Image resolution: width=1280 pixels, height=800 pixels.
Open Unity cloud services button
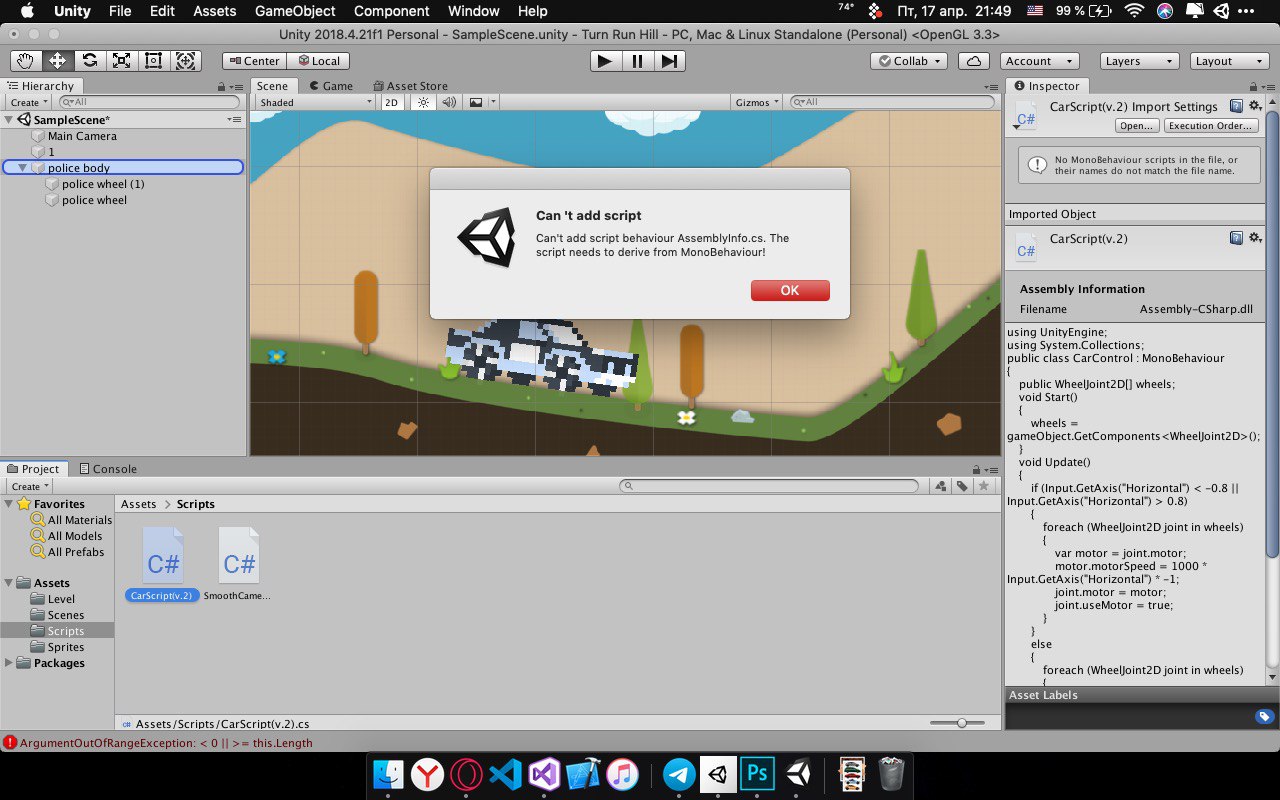coord(973,61)
